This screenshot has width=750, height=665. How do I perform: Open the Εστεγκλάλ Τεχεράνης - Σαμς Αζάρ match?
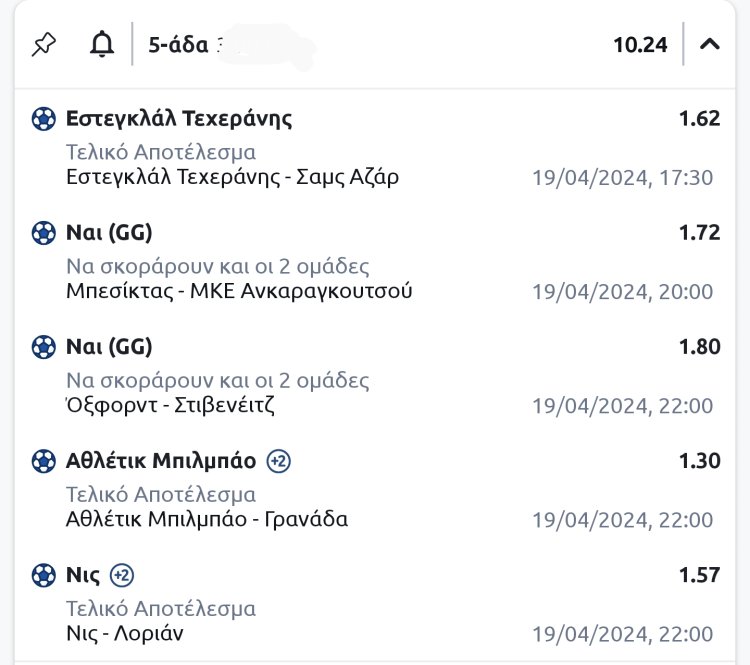pyautogui.click(x=232, y=178)
